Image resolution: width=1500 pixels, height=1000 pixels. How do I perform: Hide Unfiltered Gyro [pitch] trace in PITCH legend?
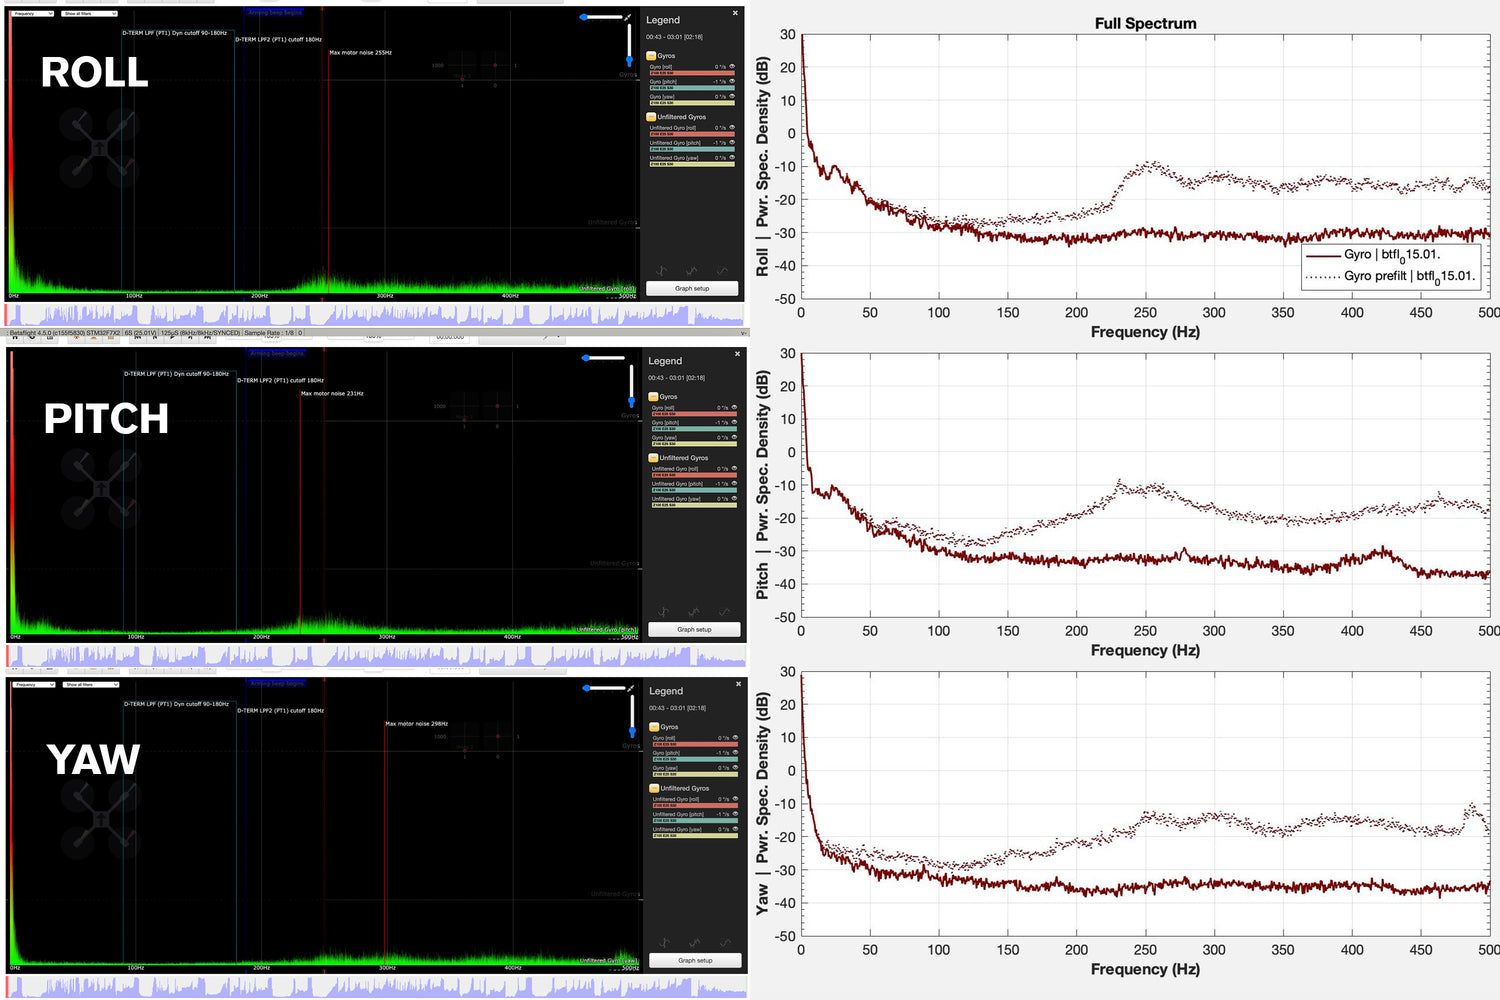734,484
